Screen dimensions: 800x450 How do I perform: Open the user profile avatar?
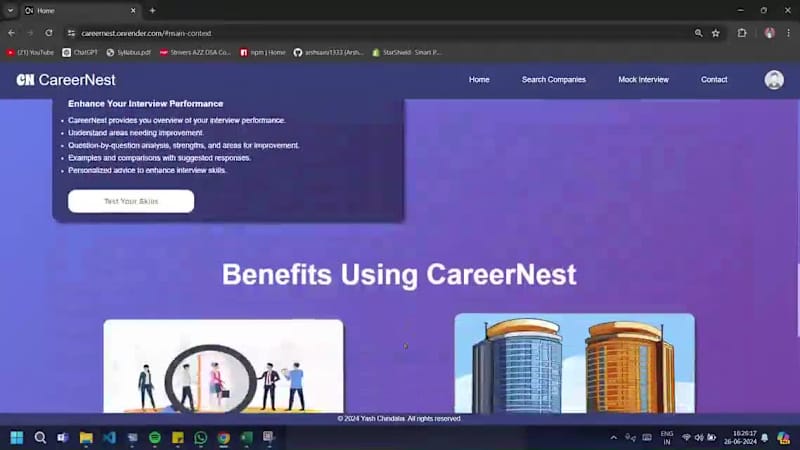click(774, 80)
